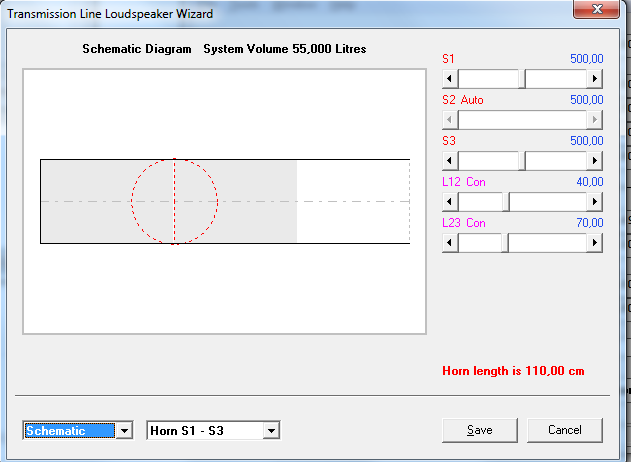
Task: Save the loudspeaker wizard settings
Action: tap(480, 430)
